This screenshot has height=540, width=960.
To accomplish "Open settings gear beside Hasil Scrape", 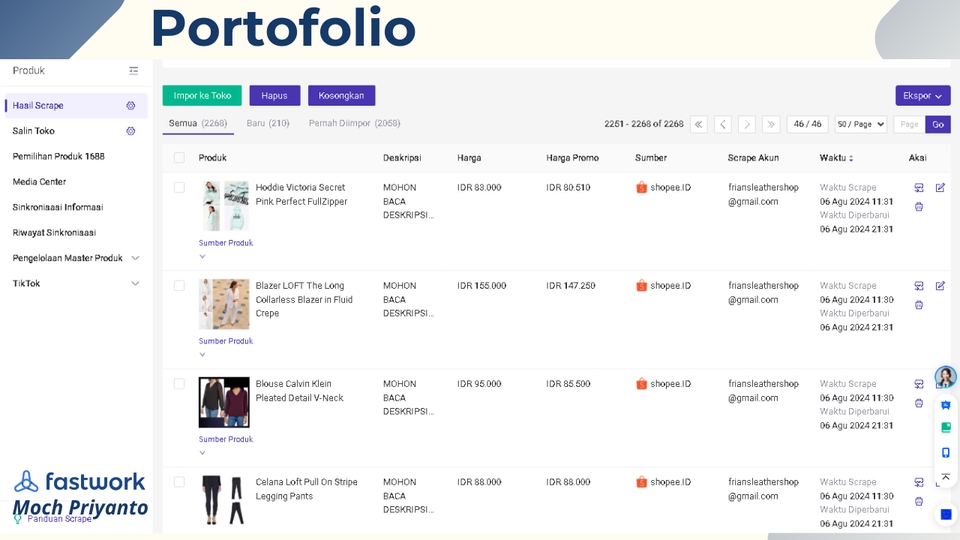I will (x=130, y=105).
